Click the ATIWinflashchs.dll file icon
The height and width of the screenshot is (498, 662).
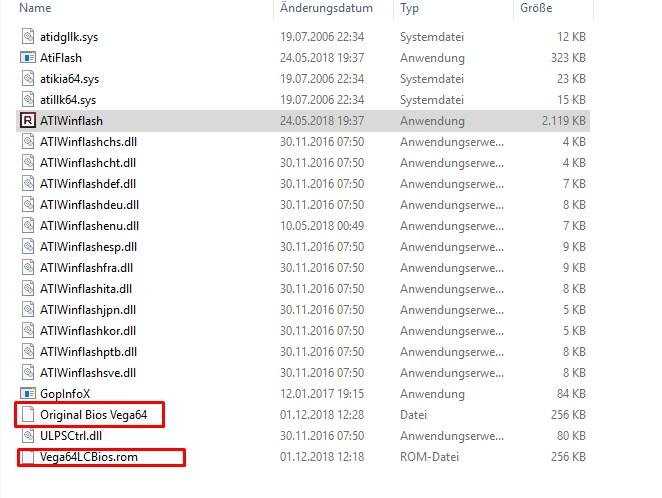tap(28, 141)
